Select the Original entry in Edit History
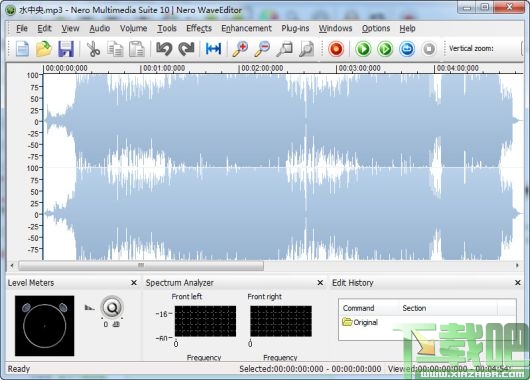This screenshot has height=380, width=530. [360, 322]
